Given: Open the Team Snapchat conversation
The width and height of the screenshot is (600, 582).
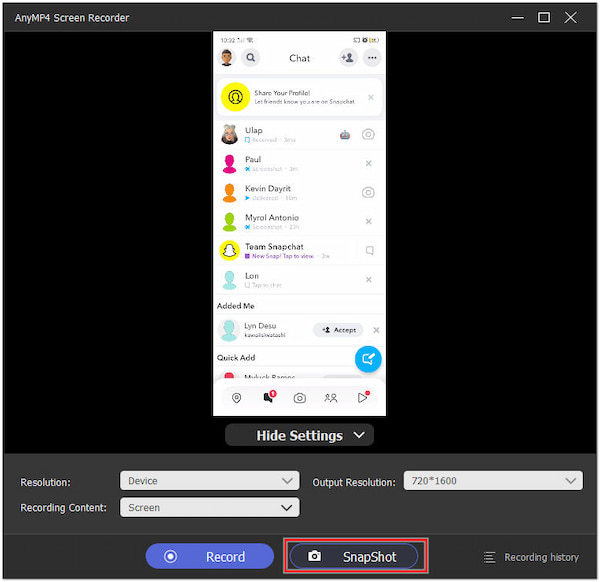Looking at the screenshot, I should [x=300, y=251].
